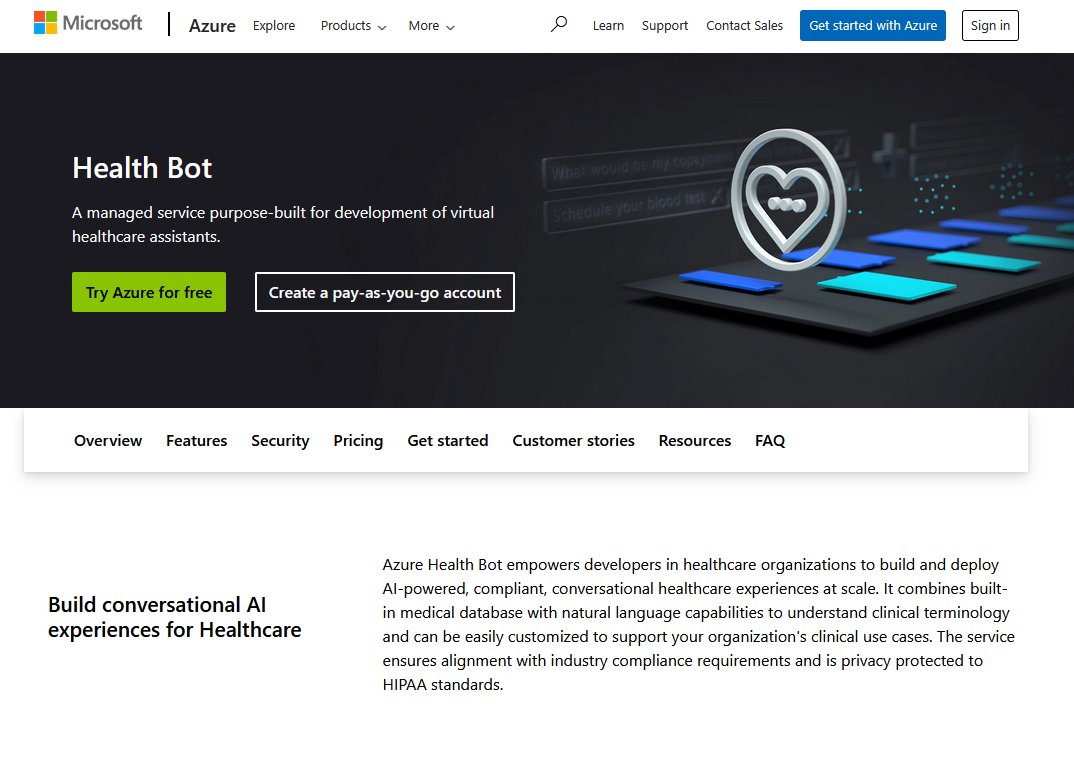This screenshot has height=769, width=1074.
Task: Click Get started with Azure button
Action: (873, 25)
